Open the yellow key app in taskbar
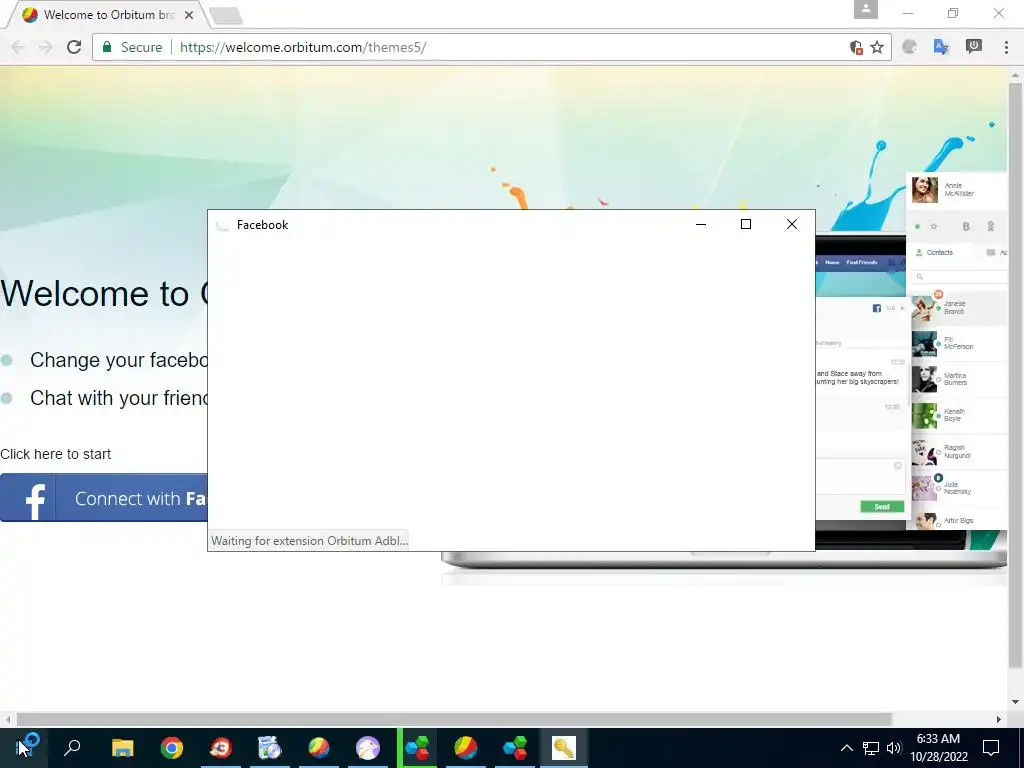1024x768 pixels. pyautogui.click(x=564, y=748)
